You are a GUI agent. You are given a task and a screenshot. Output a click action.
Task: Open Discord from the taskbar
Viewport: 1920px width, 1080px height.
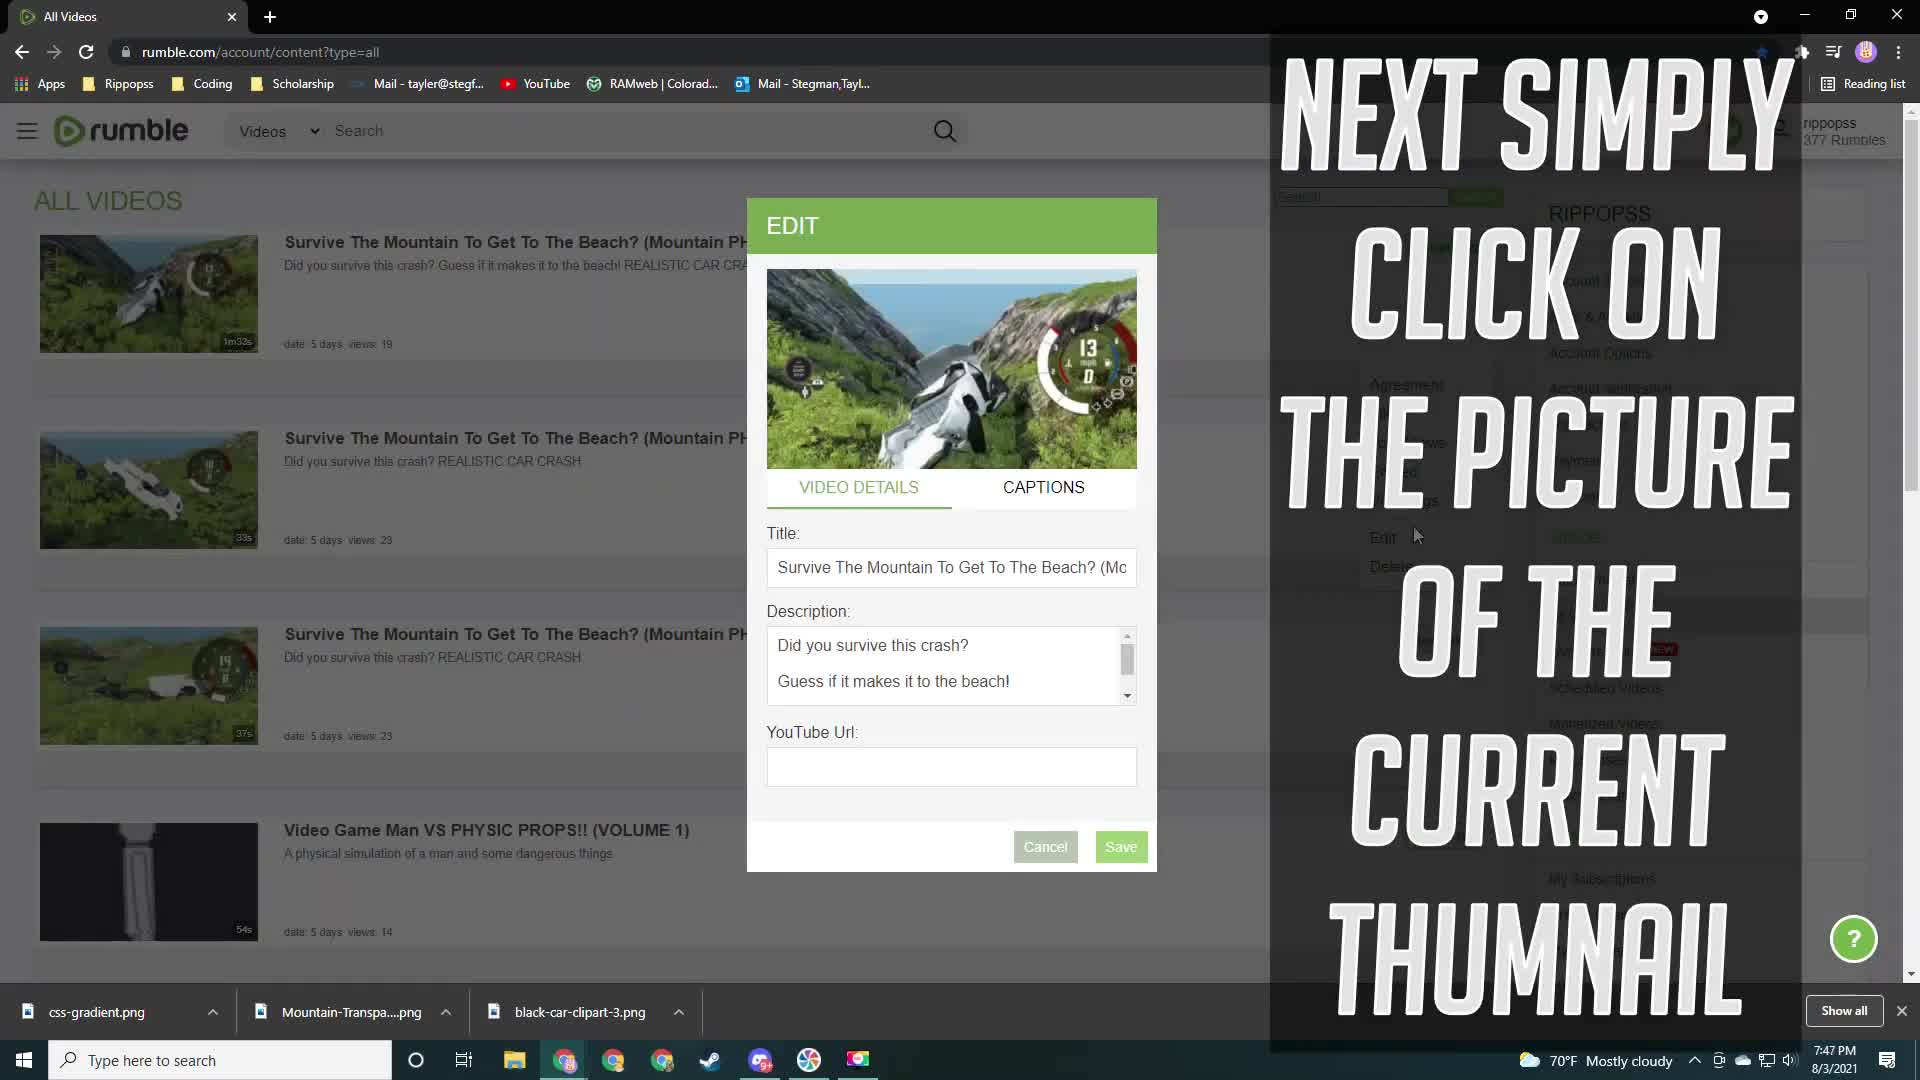tap(760, 1060)
